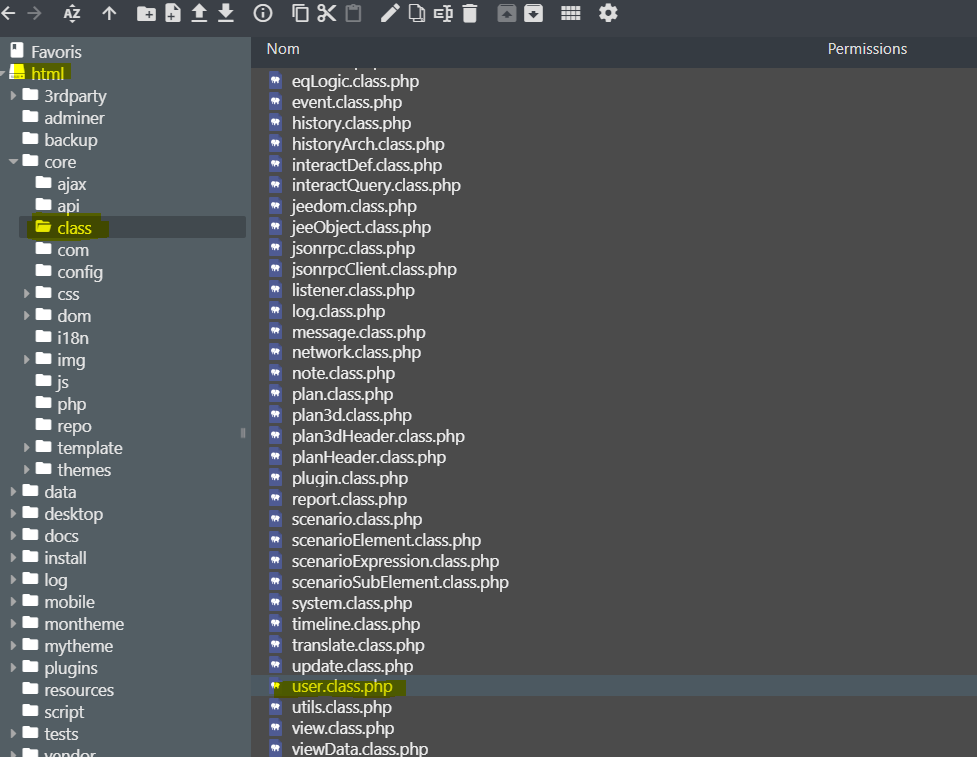977x757 pixels.
Task: Click the upload files icon
Action: tap(199, 13)
